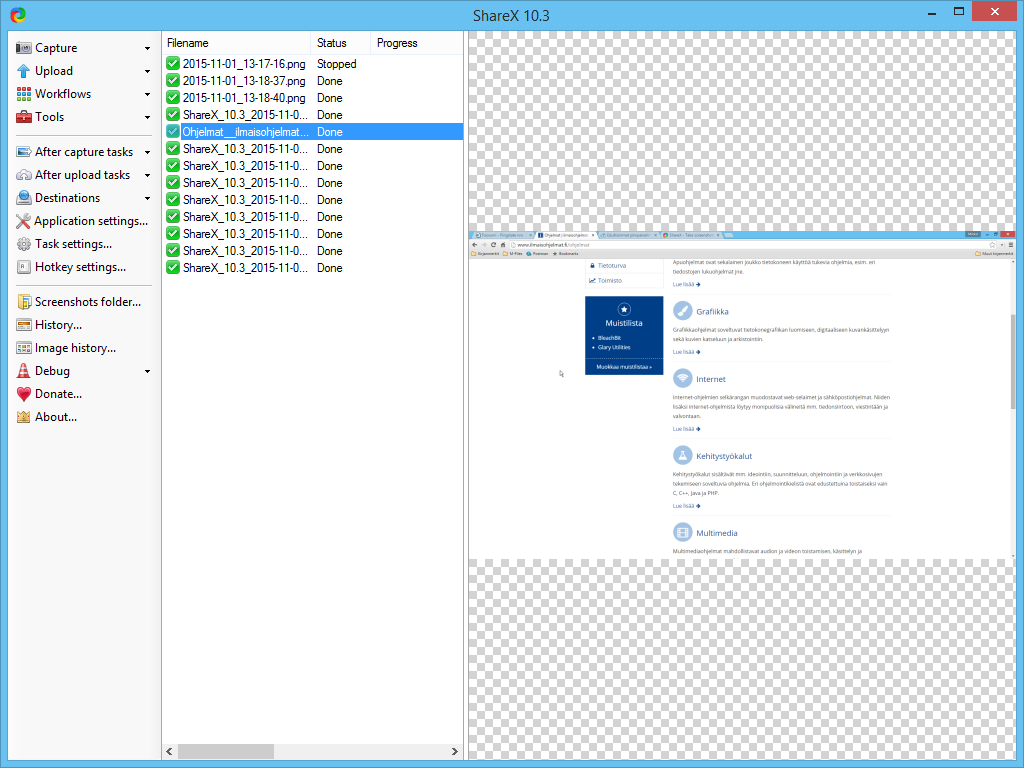1024x768 pixels.
Task: Expand the Upload submenu arrow
Action: (148, 71)
